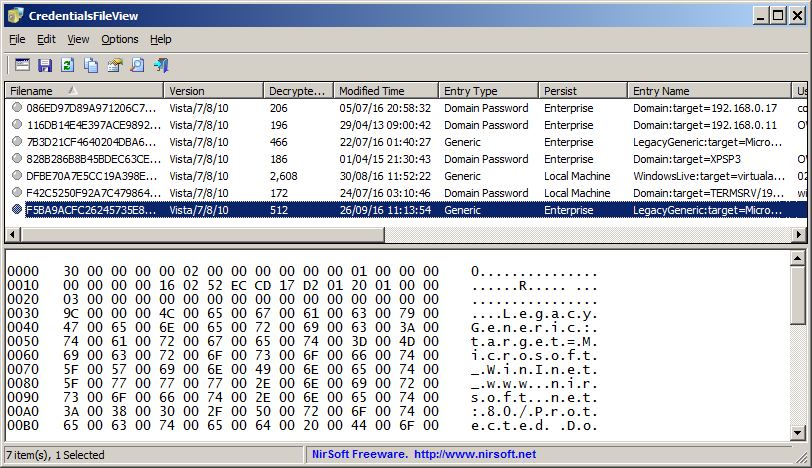Image resolution: width=812 pixels, height=468 pixels.
Task: Click the list's horizontal scrollbar left arrow
Action: [13, 235]
